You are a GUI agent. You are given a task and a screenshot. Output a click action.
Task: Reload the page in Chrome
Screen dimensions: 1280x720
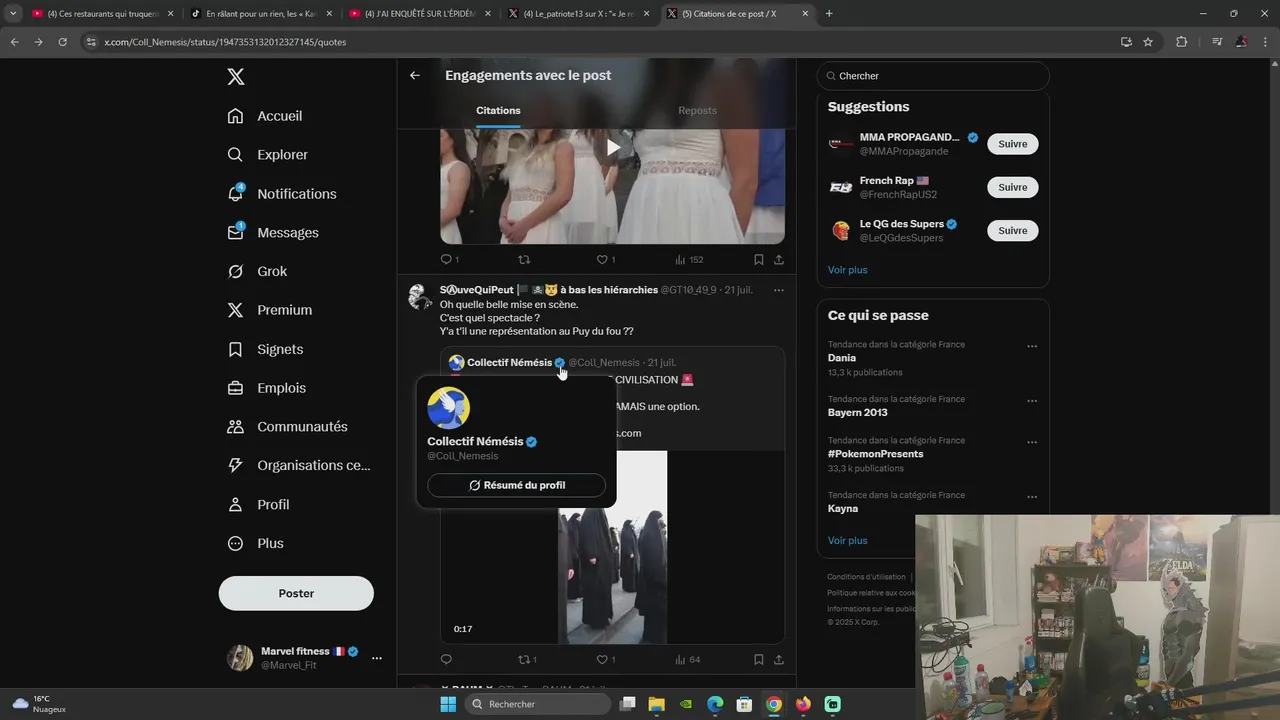[62, 42]
